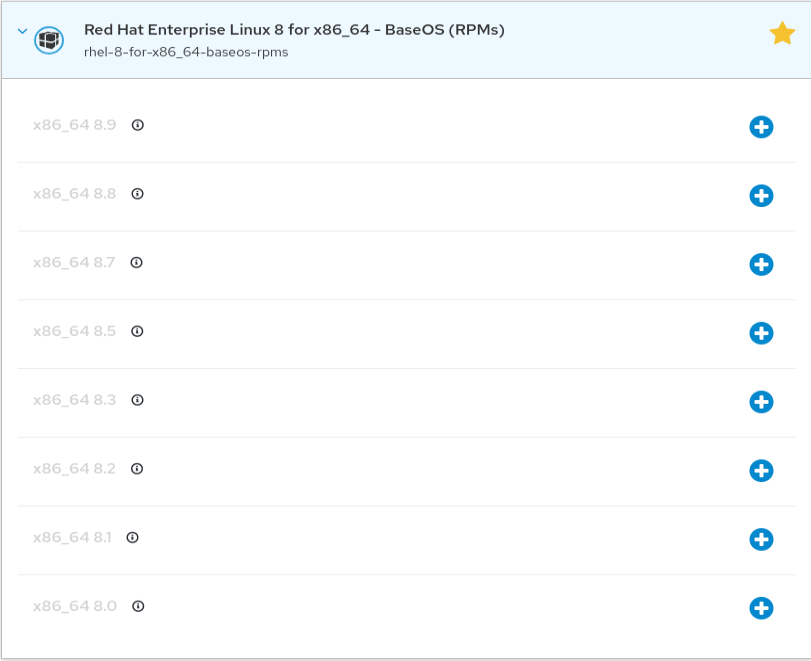Show info for x86_64 8.5 repository

138,331
